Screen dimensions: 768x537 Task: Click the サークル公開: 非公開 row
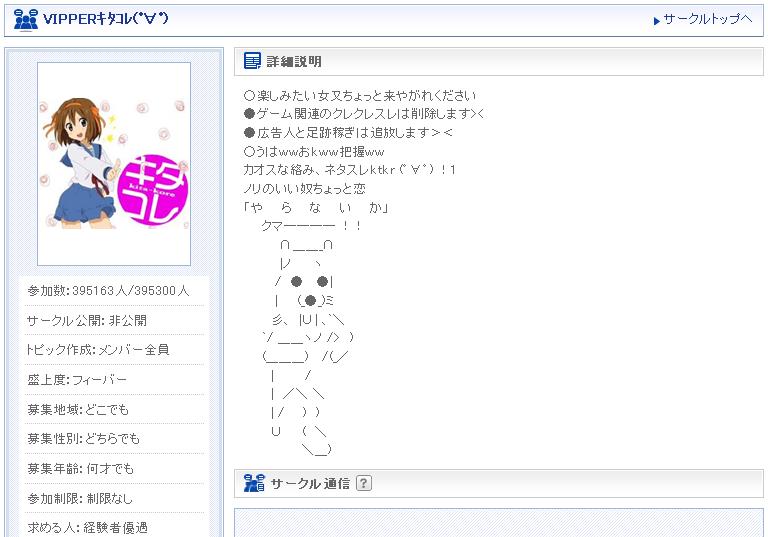114,320
